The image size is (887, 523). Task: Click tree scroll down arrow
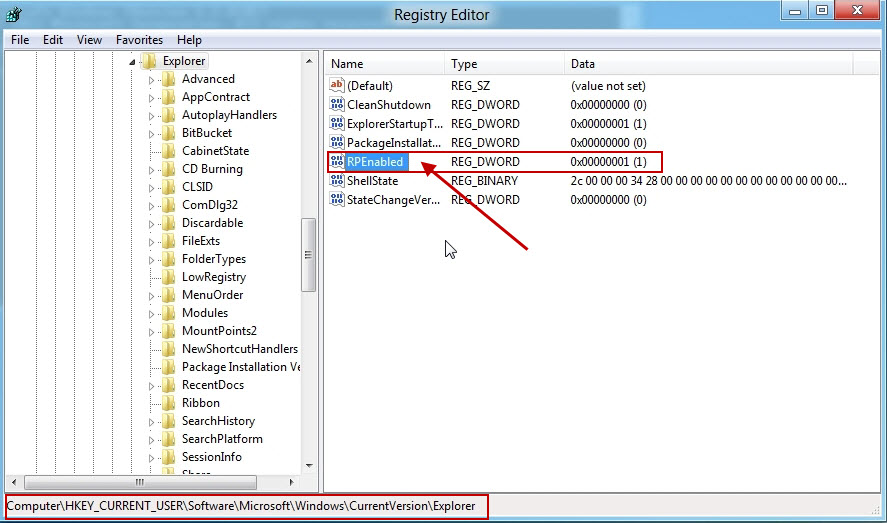click(309, 466)
